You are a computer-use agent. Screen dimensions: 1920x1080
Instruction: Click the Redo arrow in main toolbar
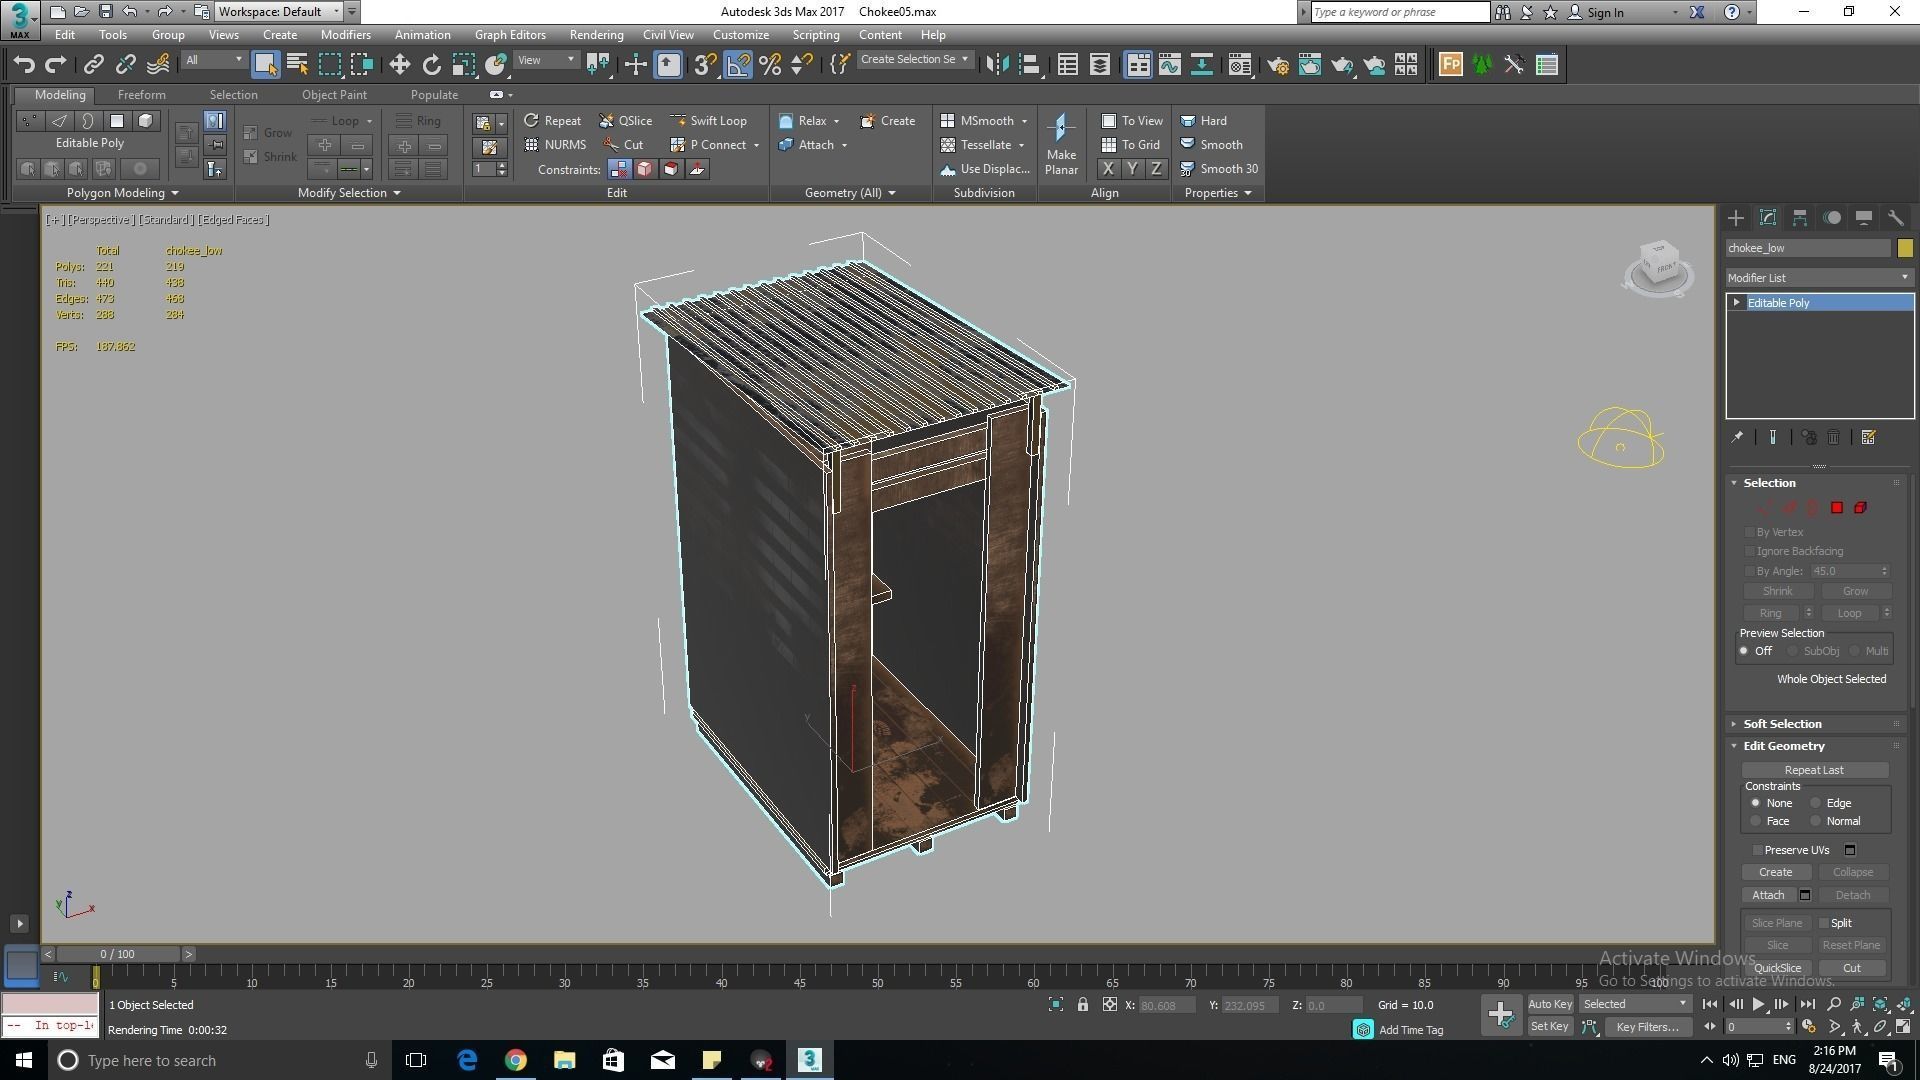[56, 65]
